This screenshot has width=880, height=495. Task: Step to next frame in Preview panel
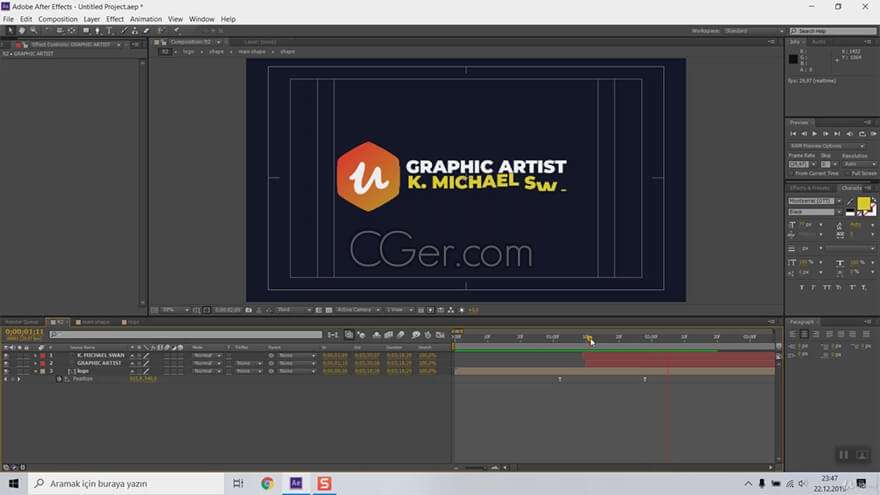point(826,134)
